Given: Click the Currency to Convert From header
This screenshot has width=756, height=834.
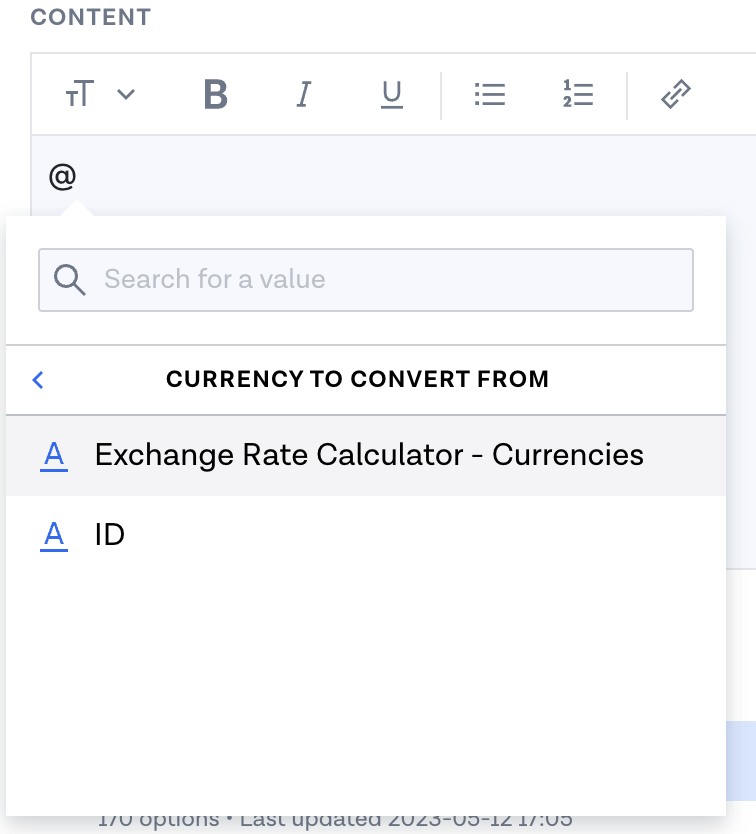Looking at the screenshot, I should point(357,380).
